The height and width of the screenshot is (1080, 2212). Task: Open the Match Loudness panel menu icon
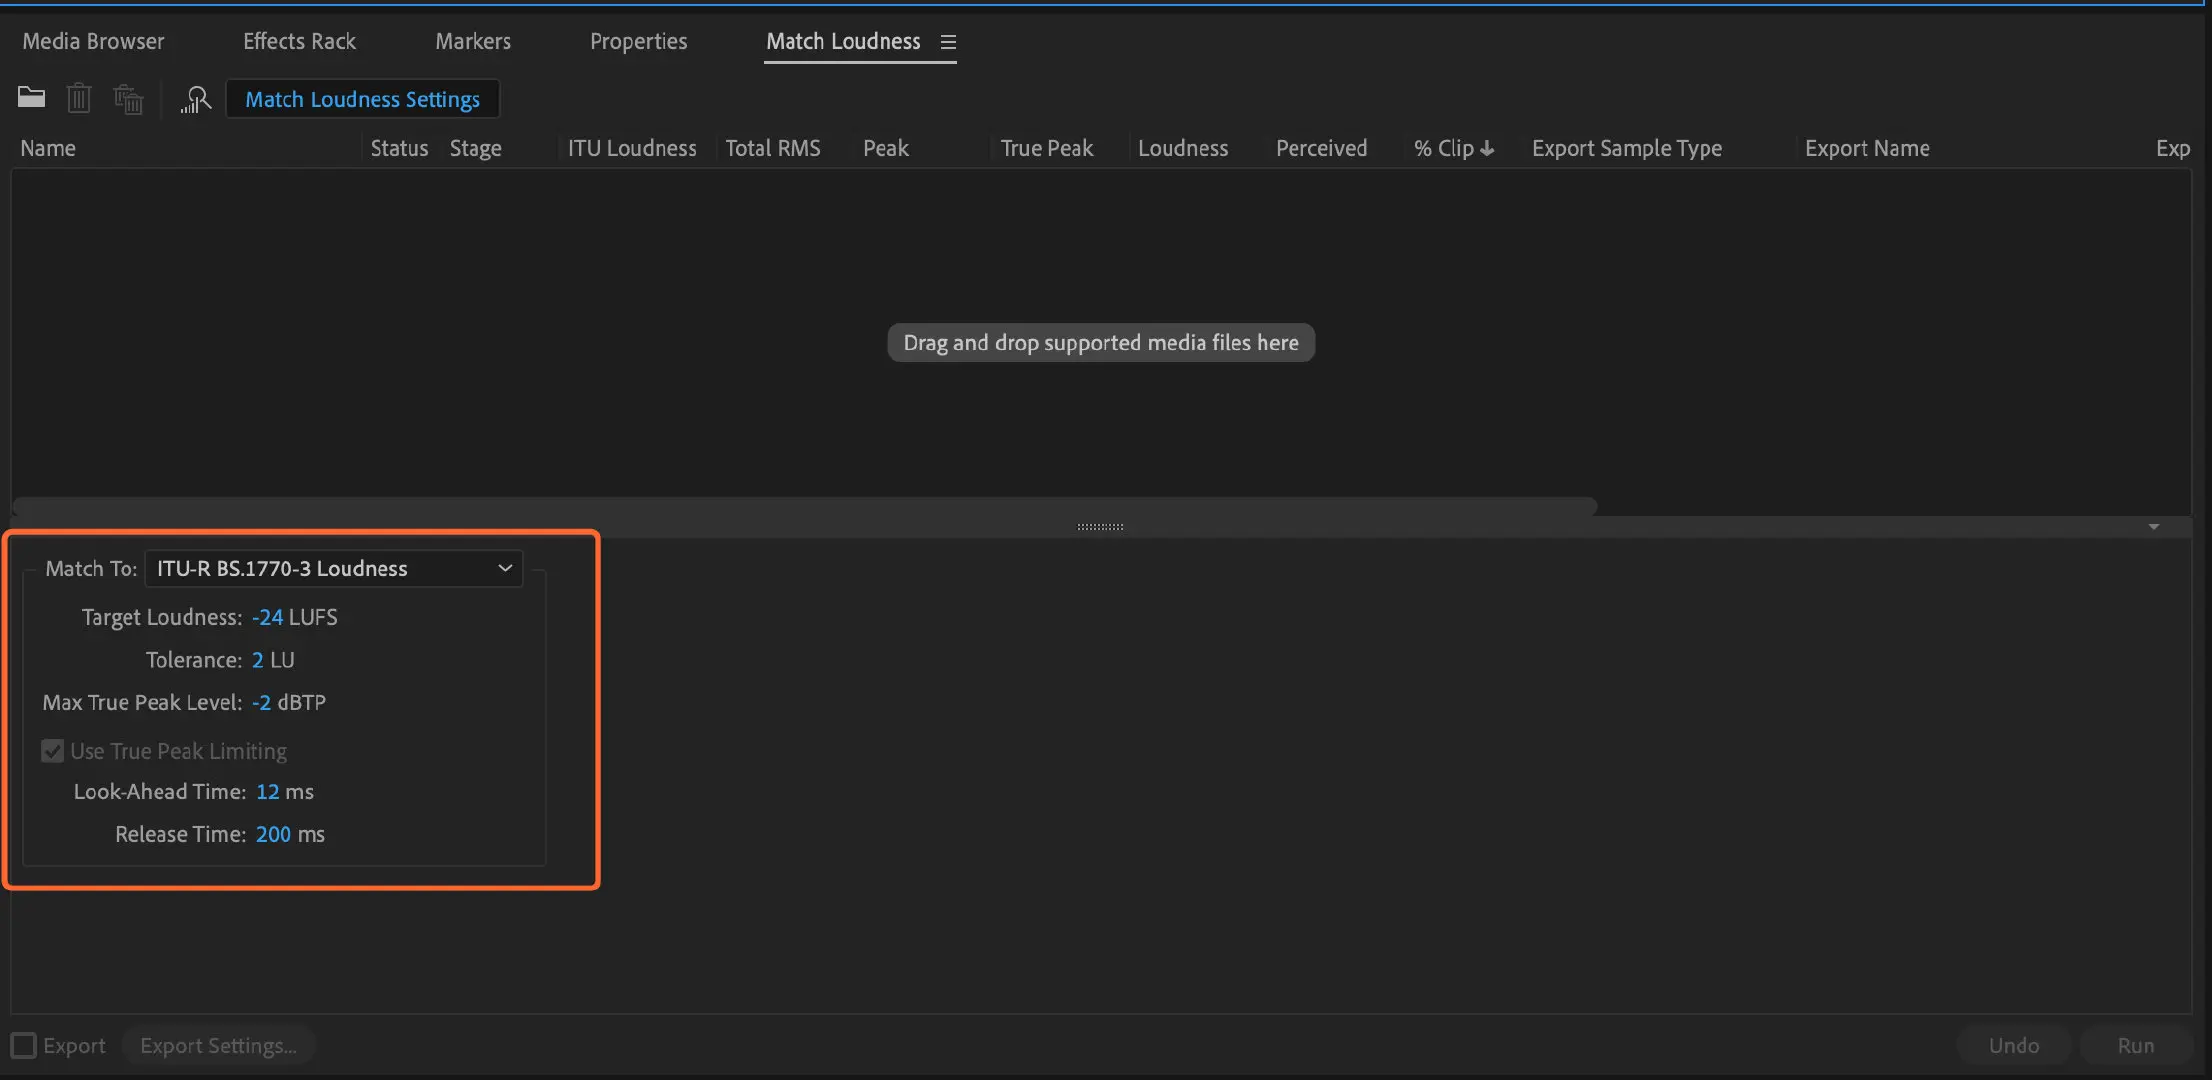(x=948, y=42)
